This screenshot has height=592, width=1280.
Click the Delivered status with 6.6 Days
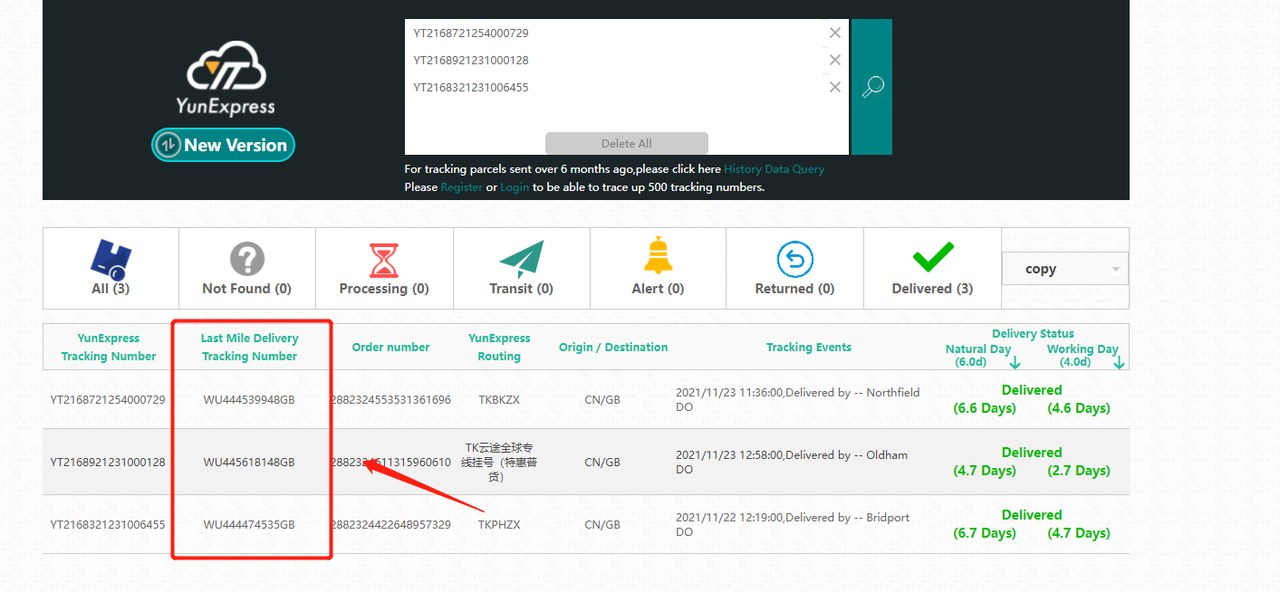[1032, 399]
